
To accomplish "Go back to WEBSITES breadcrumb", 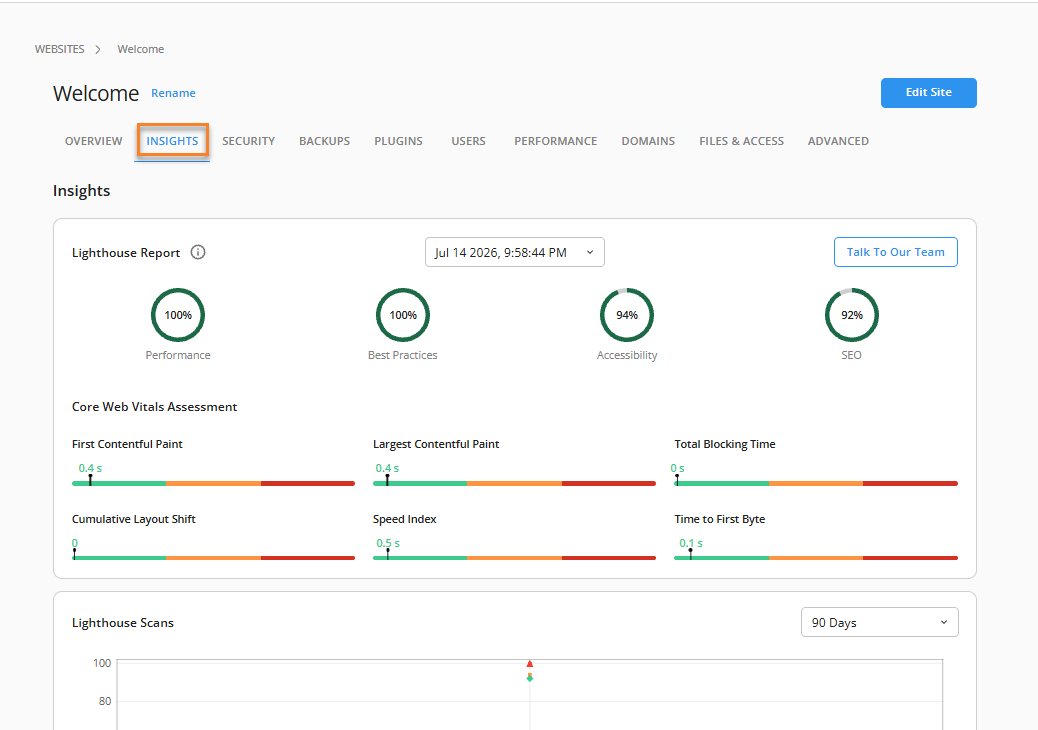I will 60,49.
